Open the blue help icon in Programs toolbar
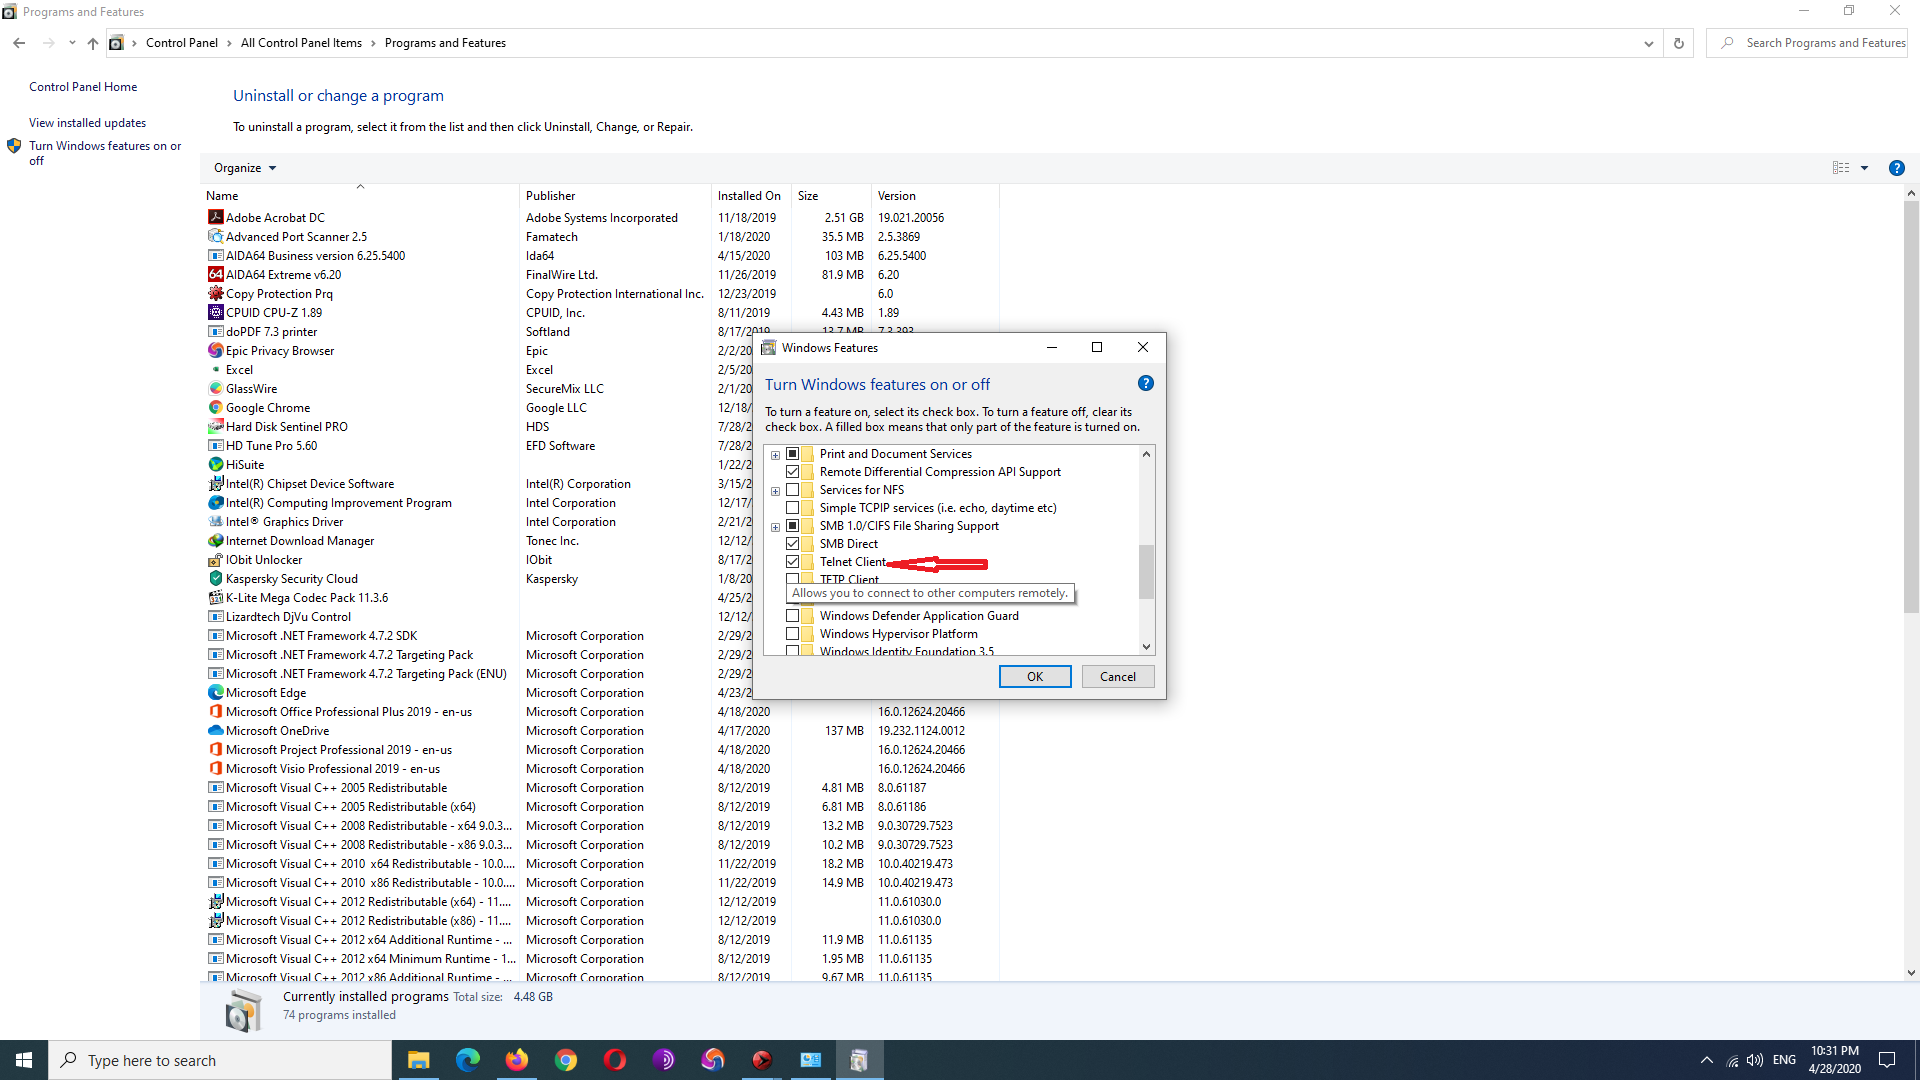Viewport: 1920px width, 1080px height. 1896,168
